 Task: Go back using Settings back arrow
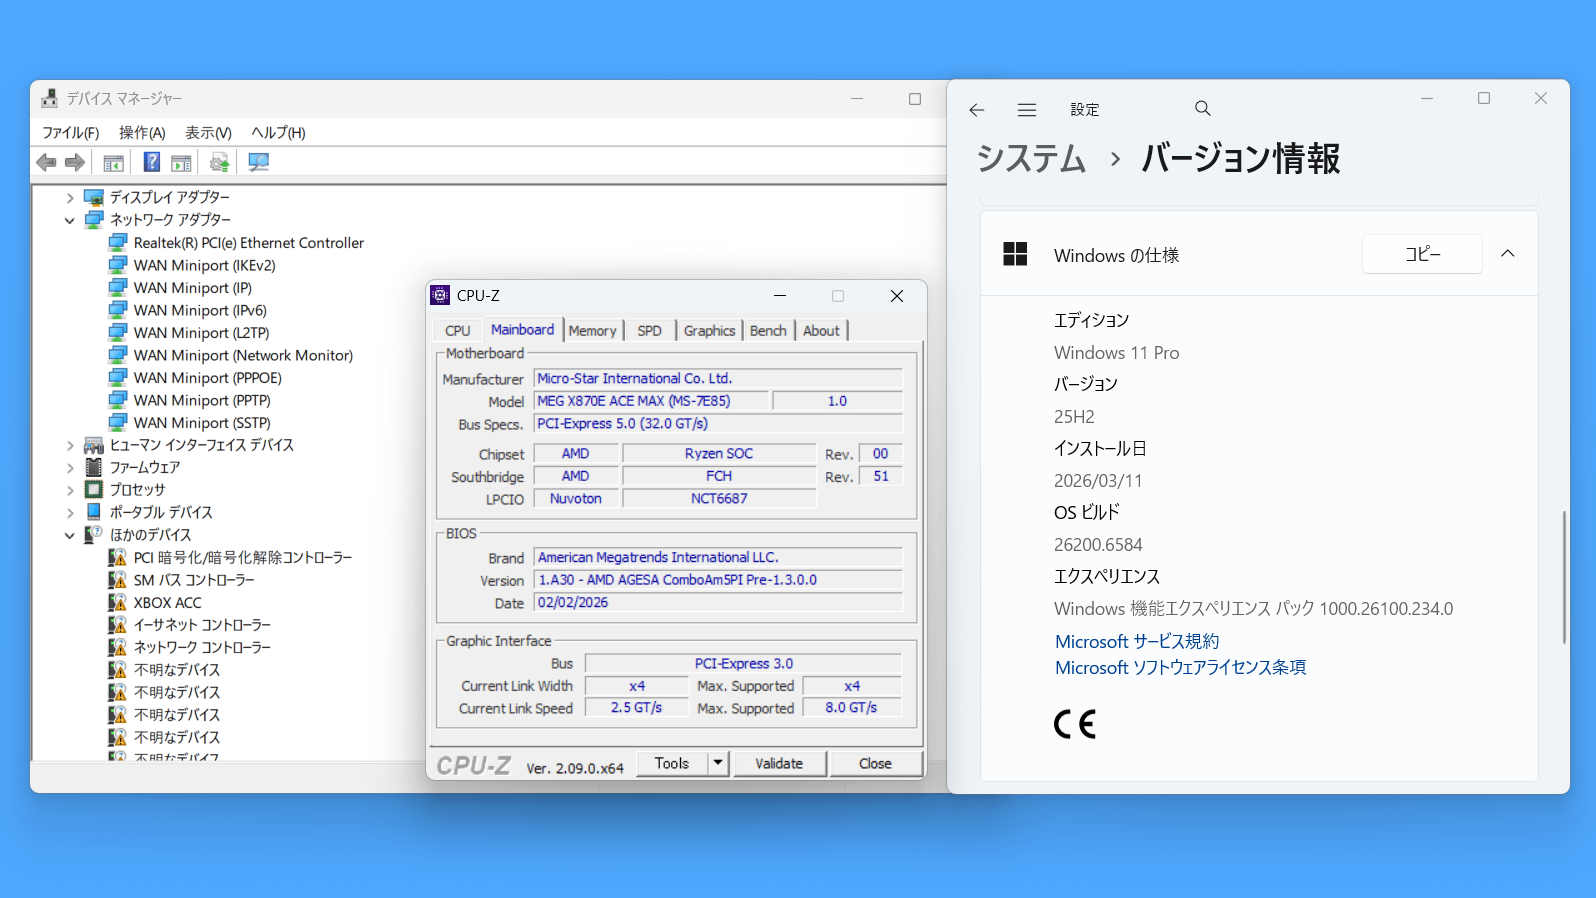point(977,110)
